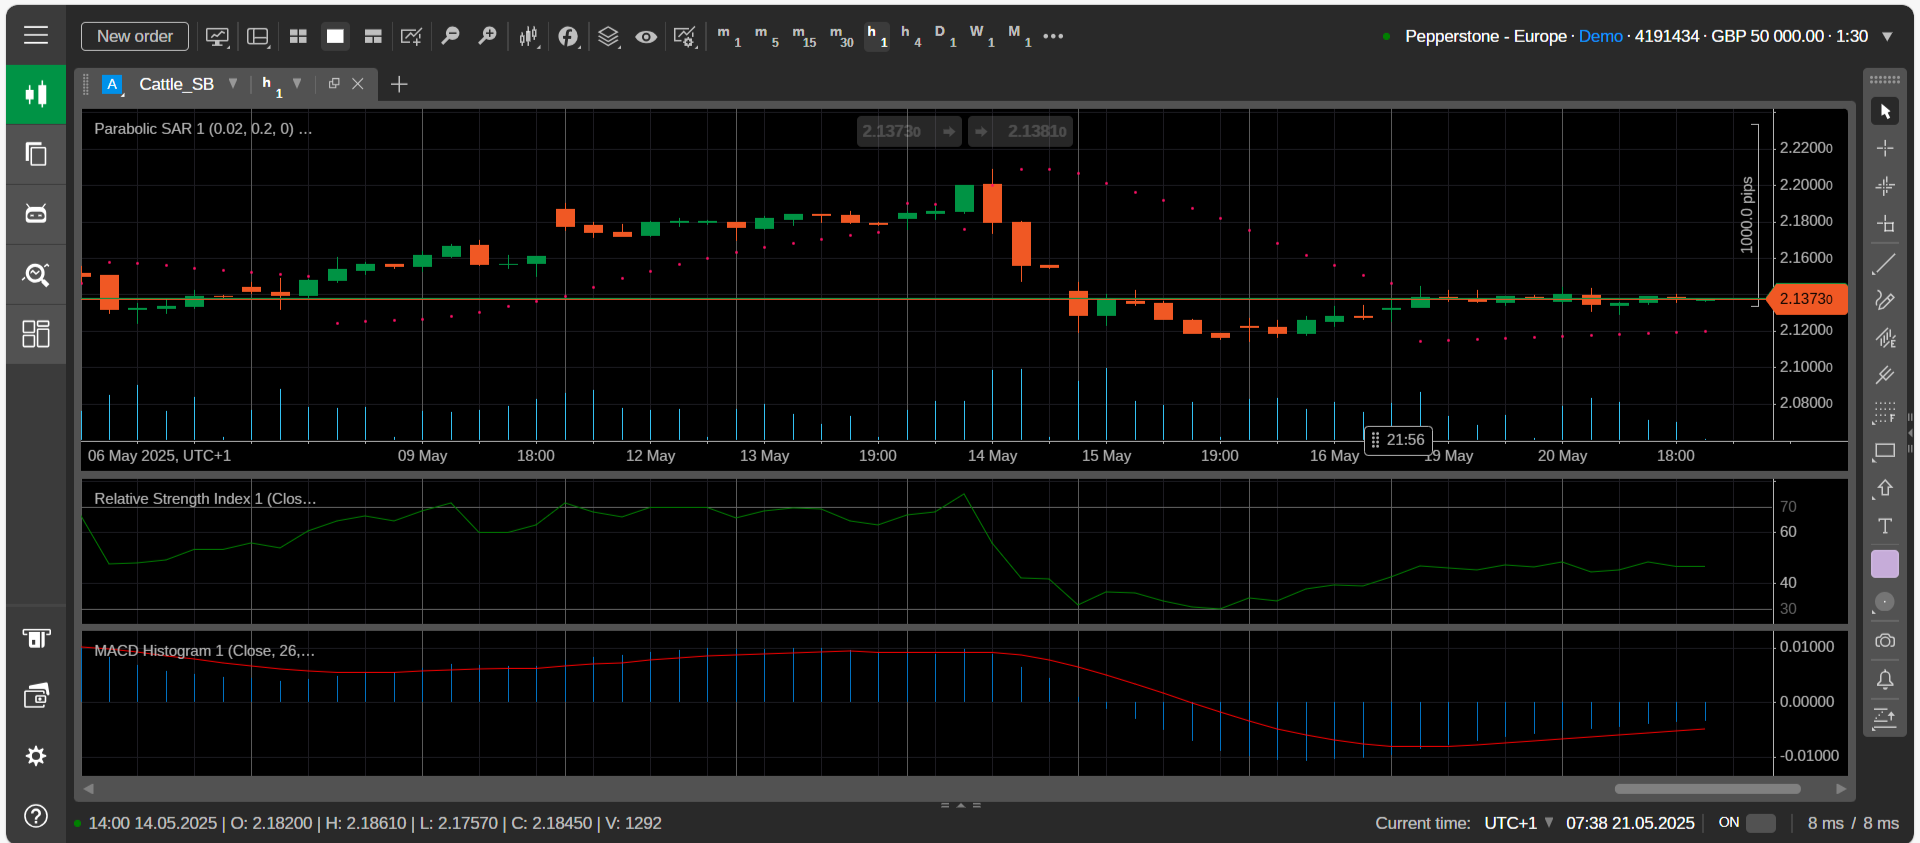Expand the h1 period dropdown on tab
This screenshot has width=1920, height=843.
297,83
